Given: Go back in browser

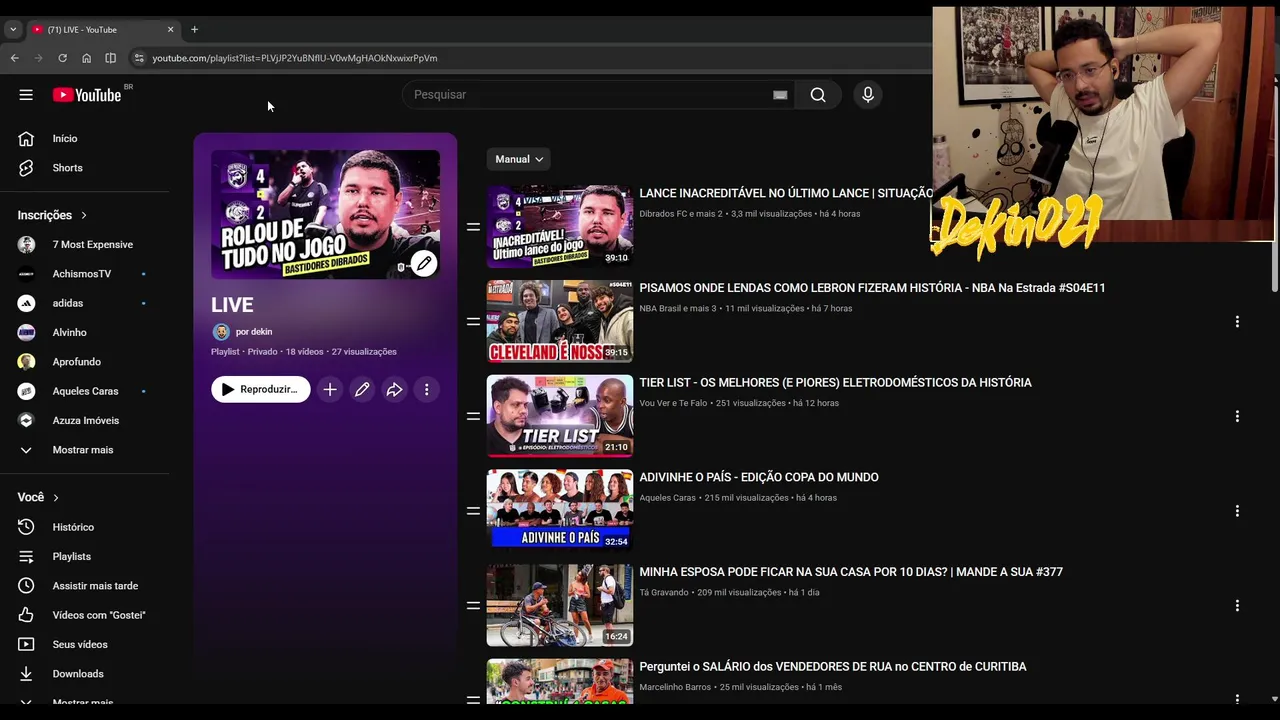Looking at the screenshot, I should [x=14, y=58].
